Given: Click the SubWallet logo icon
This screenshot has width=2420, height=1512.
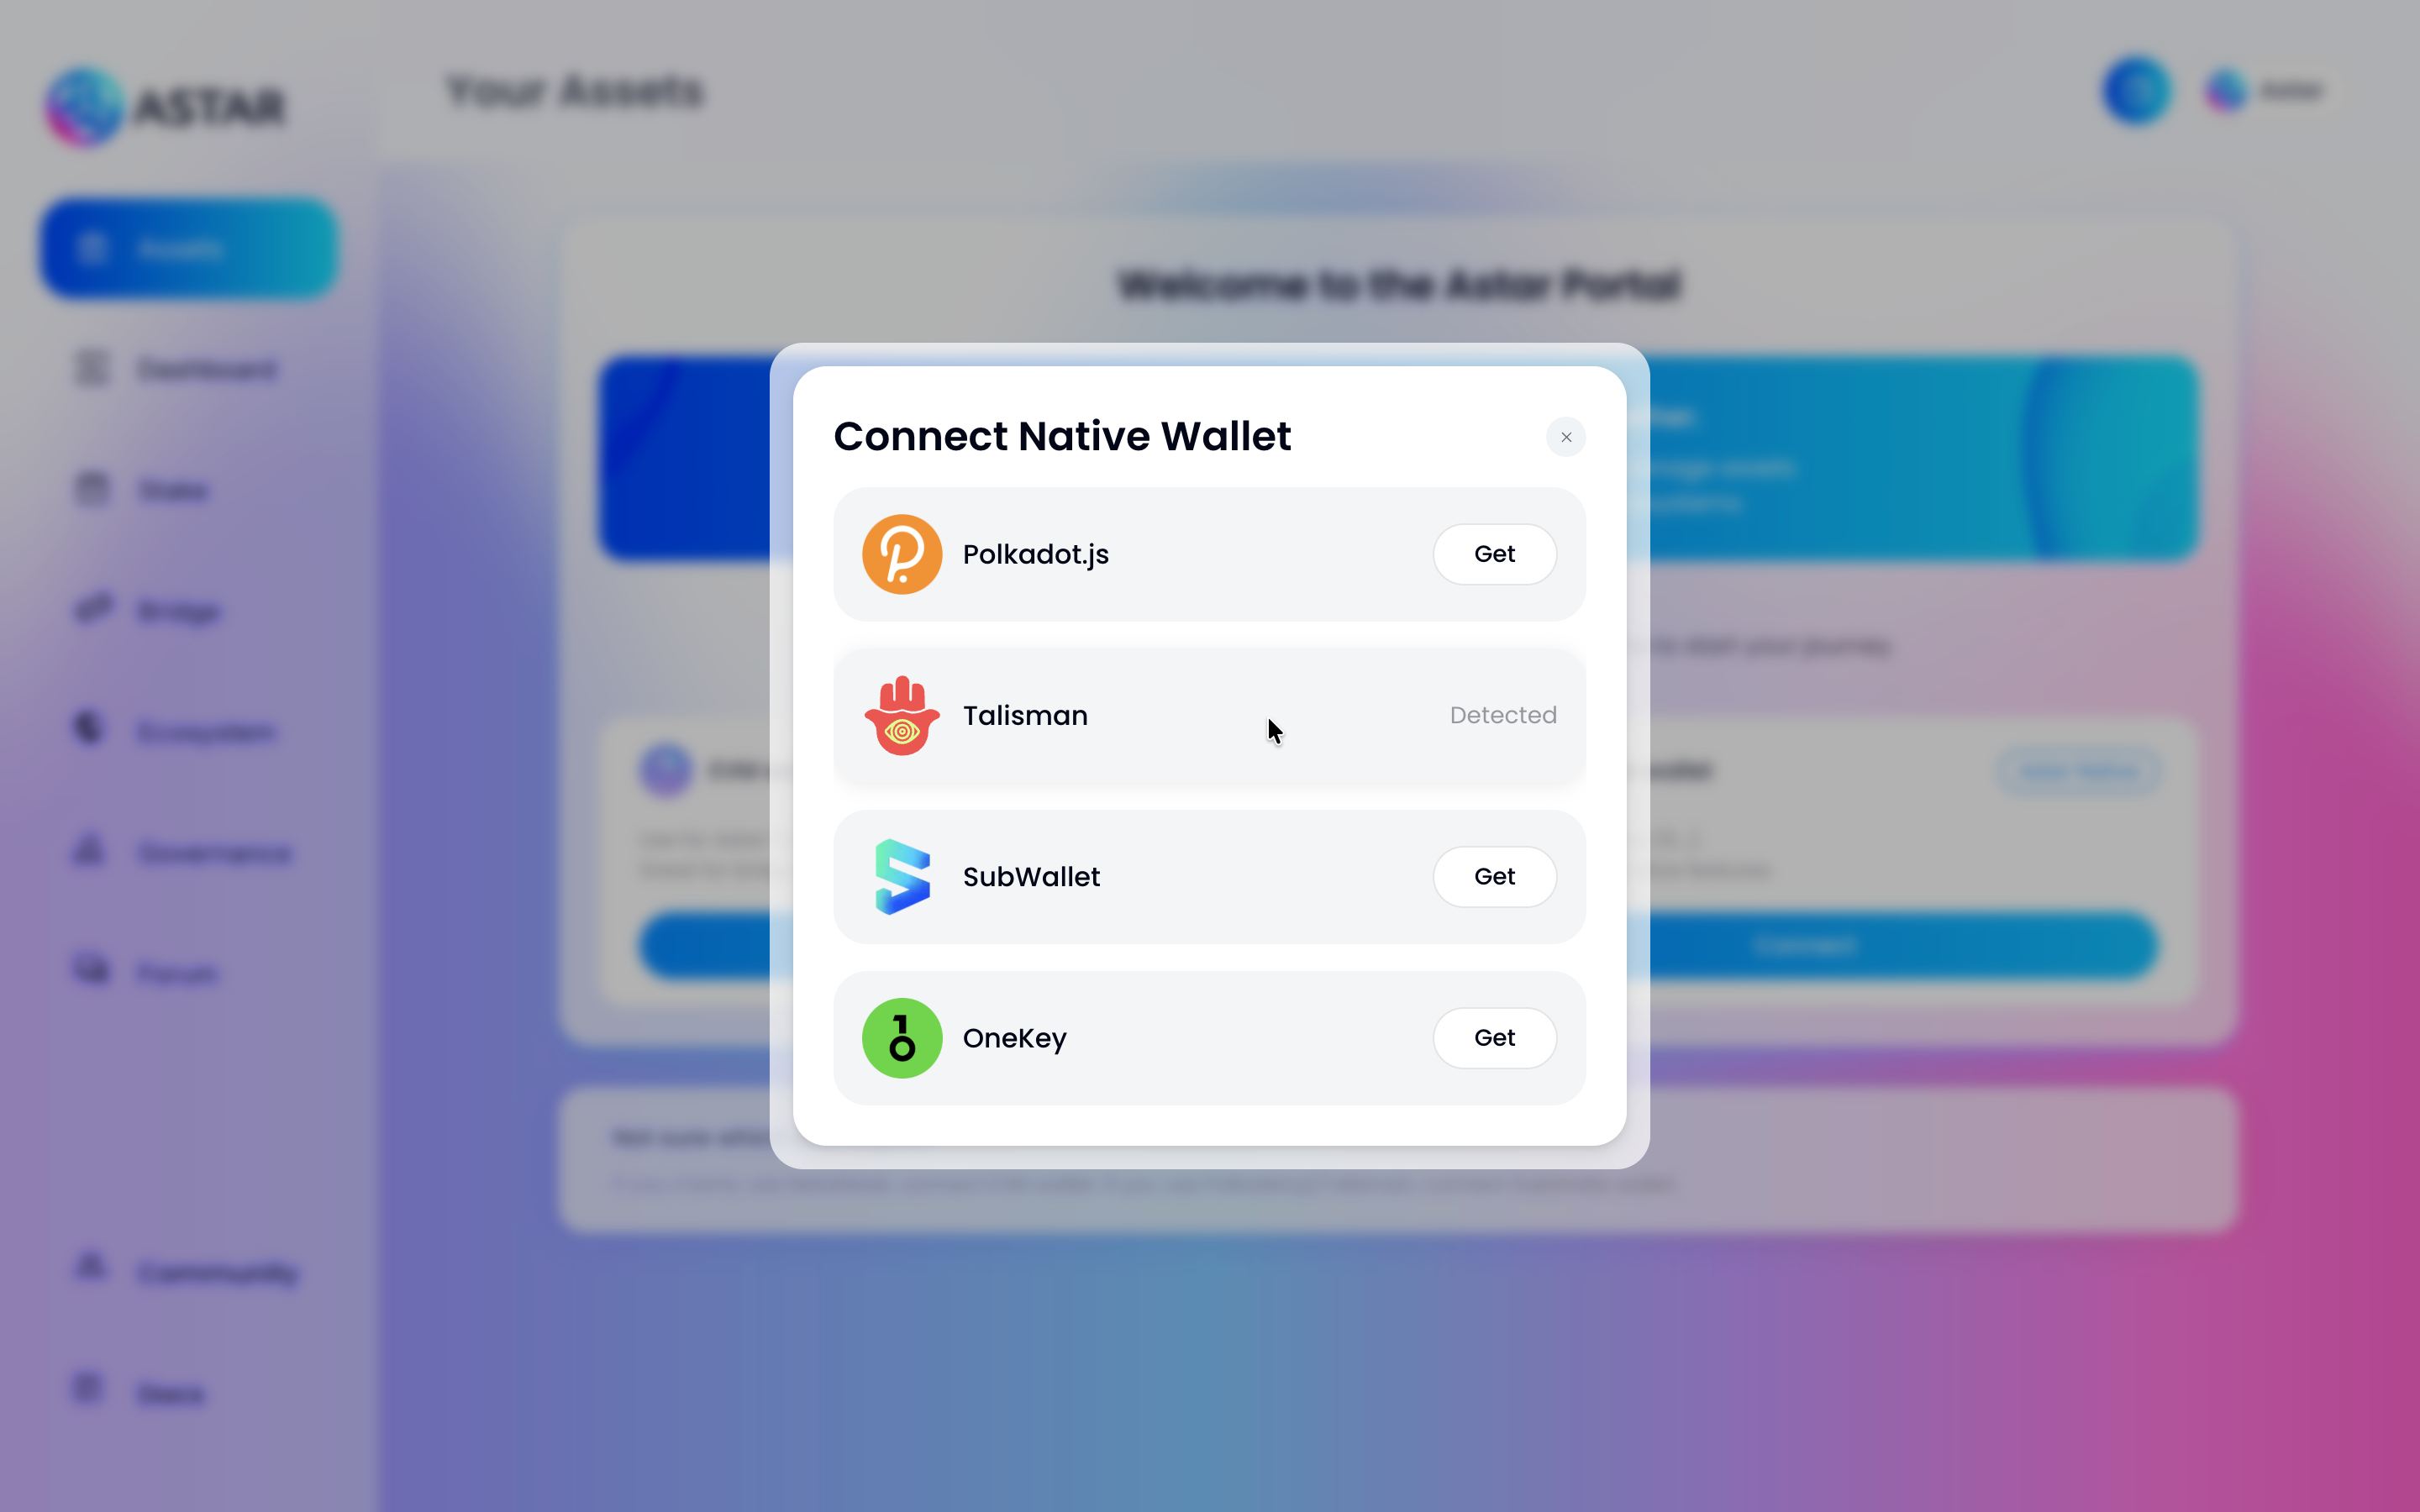Looking at the screenshot, I should click(902, 877).
